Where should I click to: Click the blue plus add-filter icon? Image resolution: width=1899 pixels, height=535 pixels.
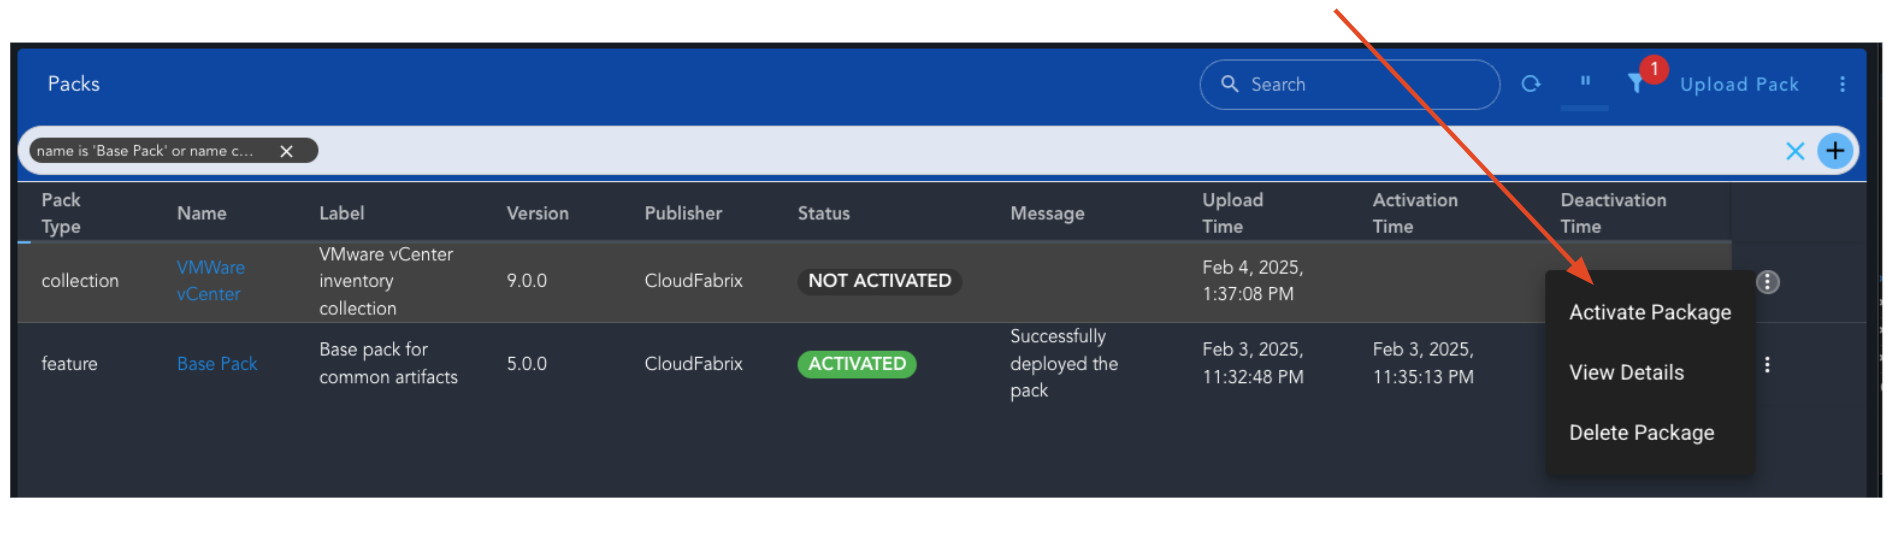(x=1835, y=151)
